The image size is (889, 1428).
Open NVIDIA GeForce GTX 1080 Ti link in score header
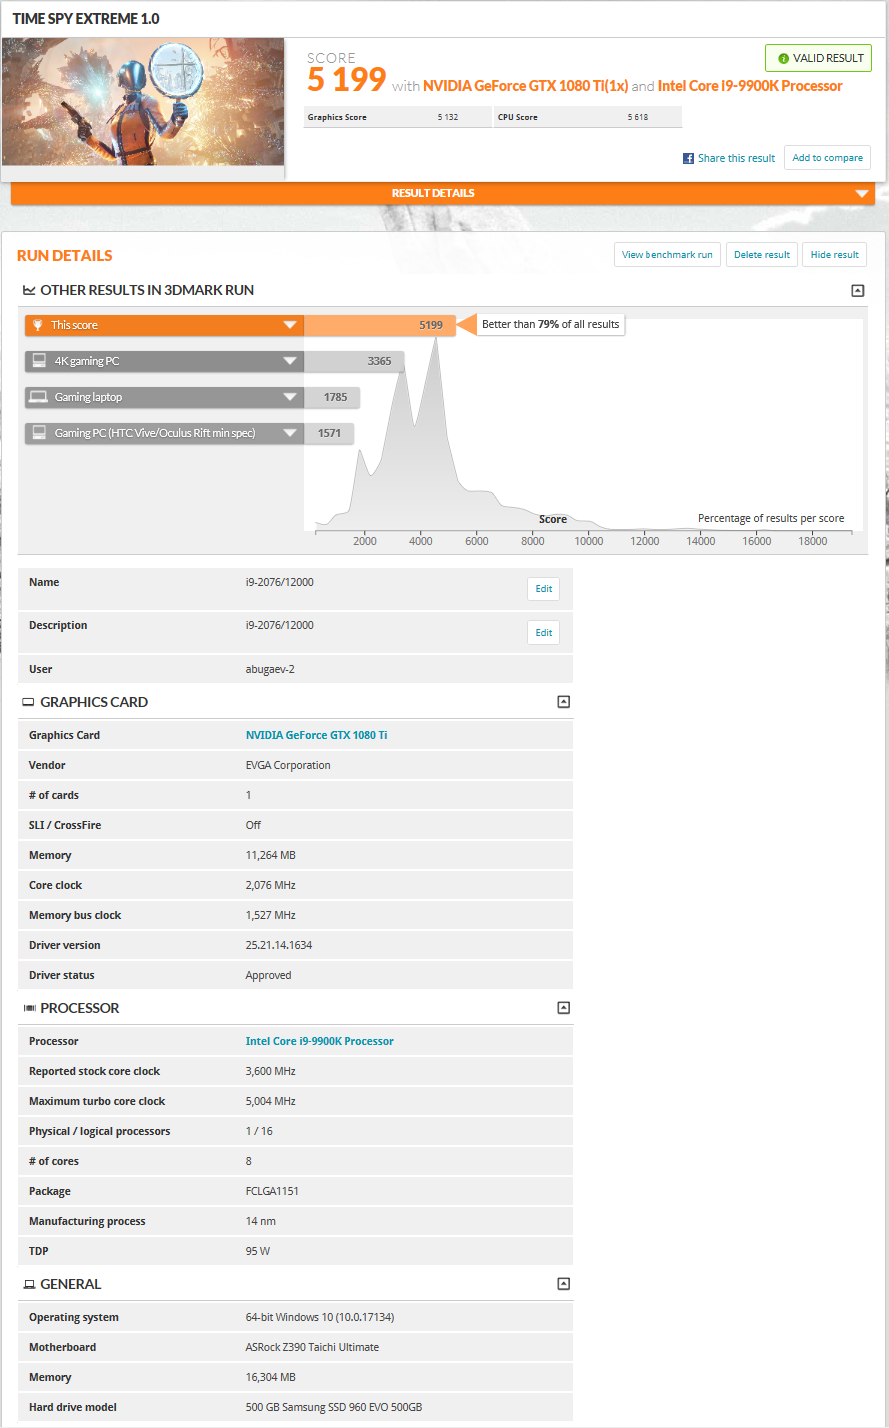525,86
